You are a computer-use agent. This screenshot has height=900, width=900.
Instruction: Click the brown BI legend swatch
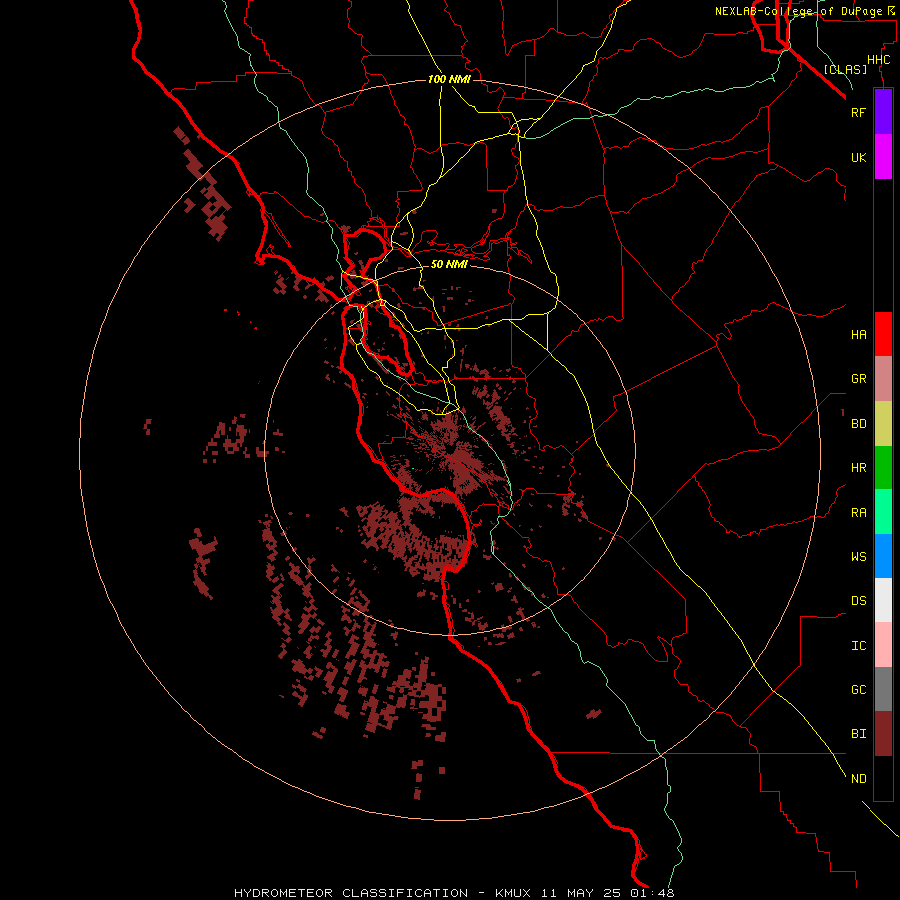[883, 734]
